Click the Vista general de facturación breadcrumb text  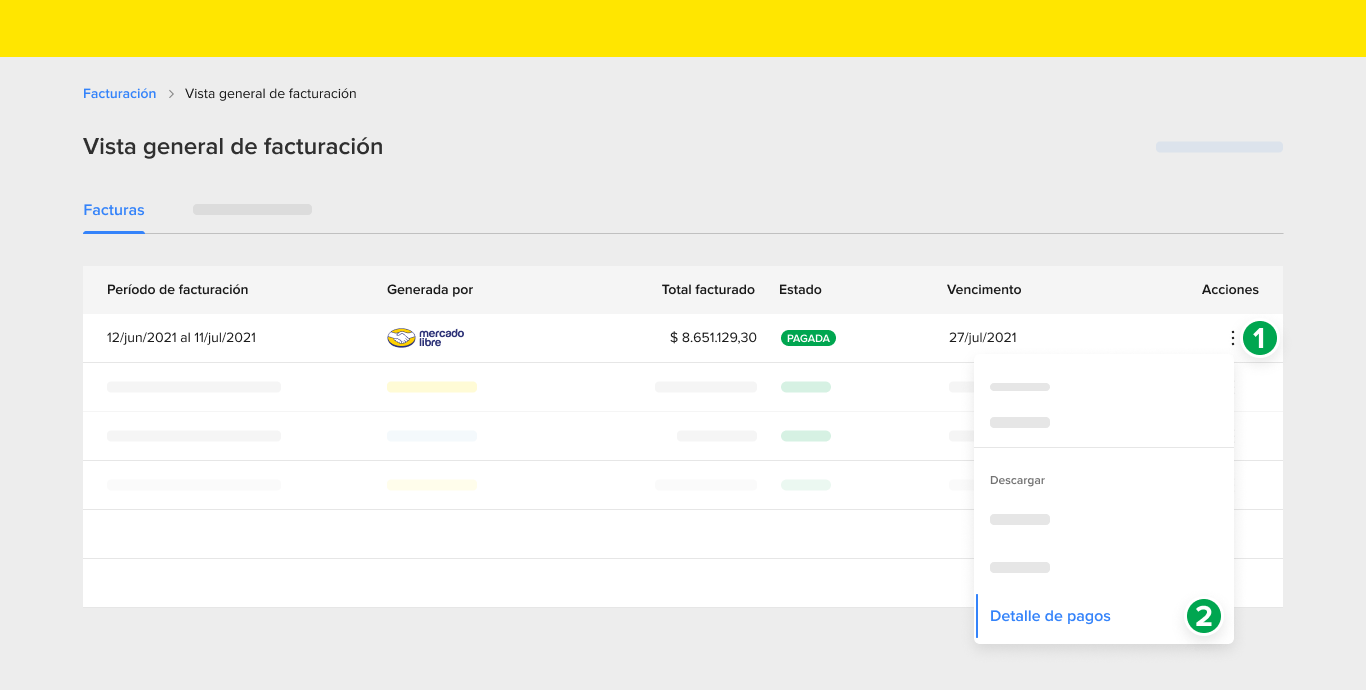(271, 94)
